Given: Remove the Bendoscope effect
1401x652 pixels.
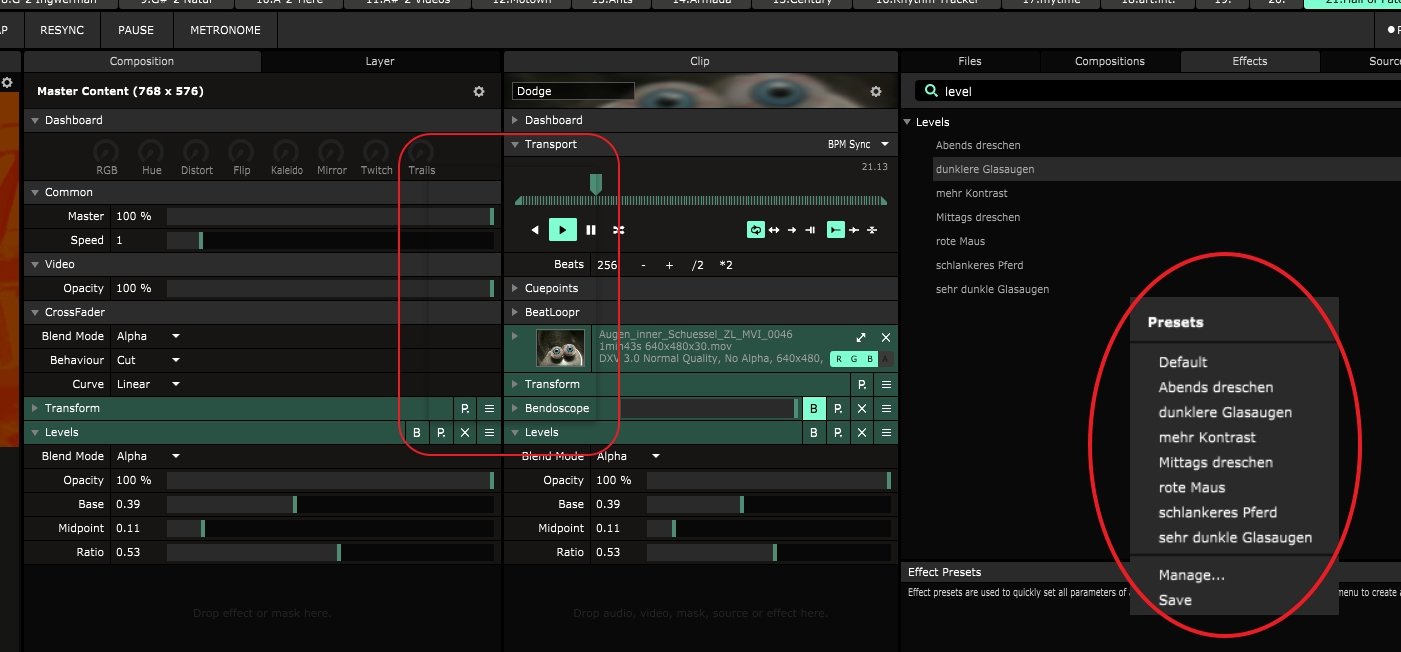Looking at the screenshot, I should point(862,408).
